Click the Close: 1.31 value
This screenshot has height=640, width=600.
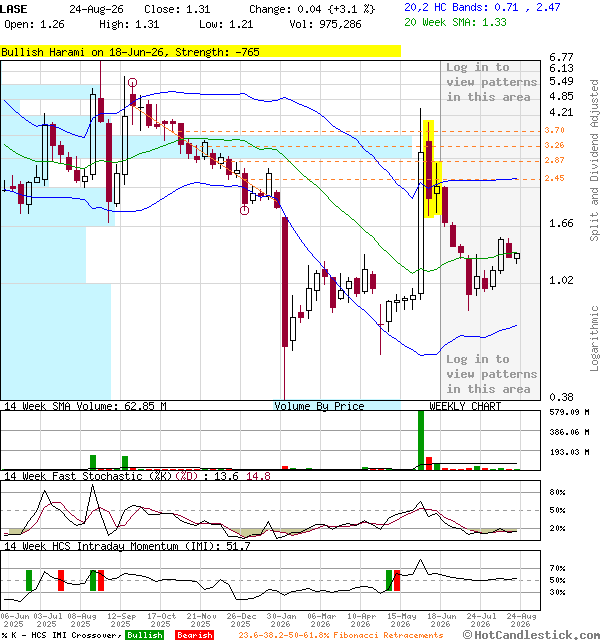[177, 9]
